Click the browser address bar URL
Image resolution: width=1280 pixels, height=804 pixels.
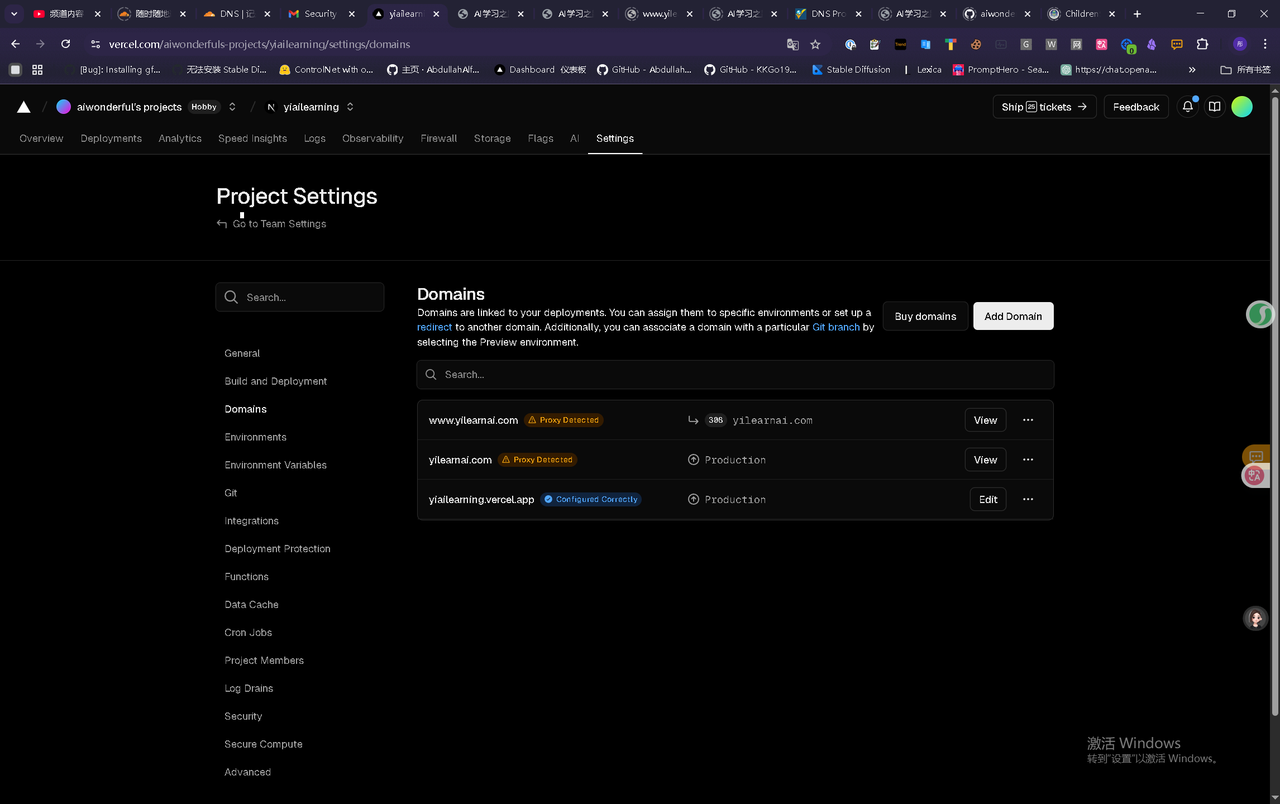coord(259,44)
